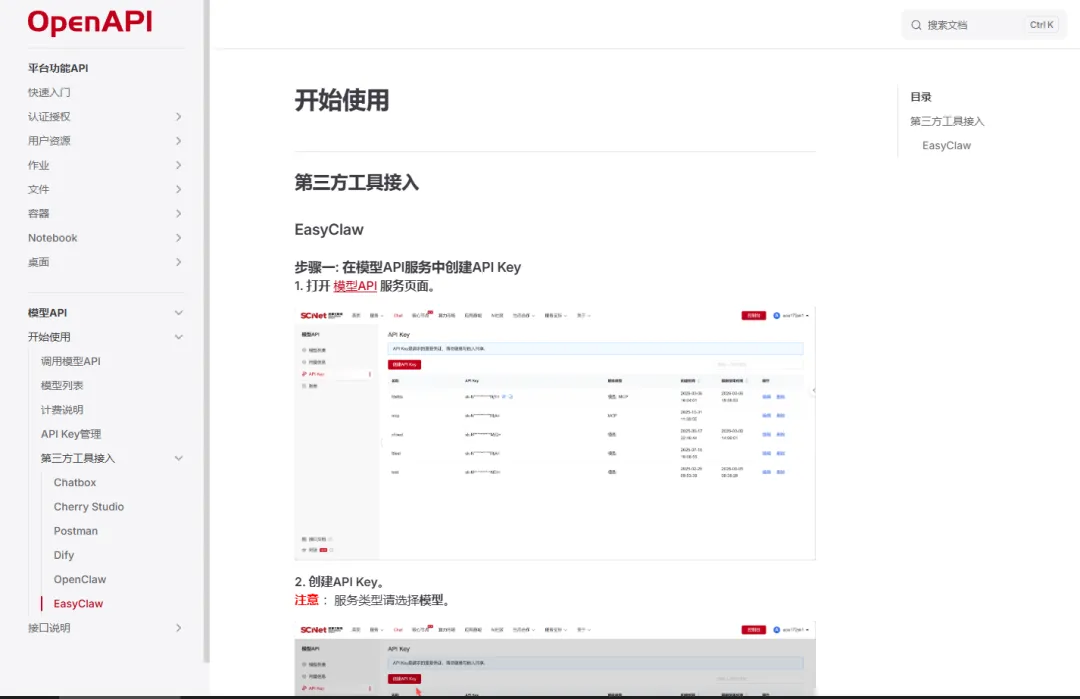The width and height of the screenshot is (1080, 699).
Task: Open the Postman guide
Action: click(x=76, y=531)
